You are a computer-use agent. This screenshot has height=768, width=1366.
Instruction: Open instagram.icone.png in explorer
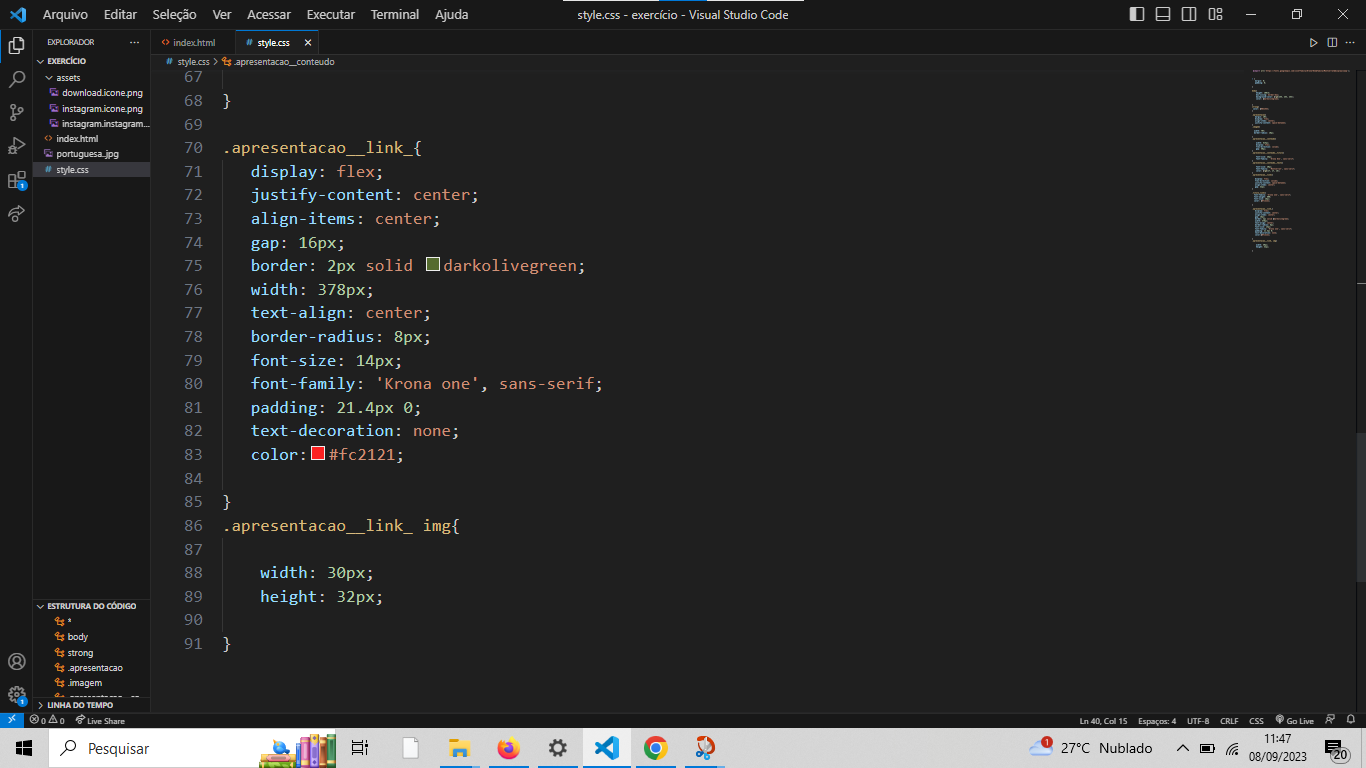(102, 108)
